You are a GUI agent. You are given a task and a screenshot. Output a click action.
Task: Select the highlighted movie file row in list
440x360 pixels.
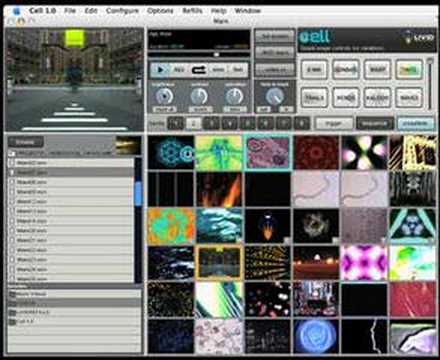pyautogui.click(x=71, y=172)
